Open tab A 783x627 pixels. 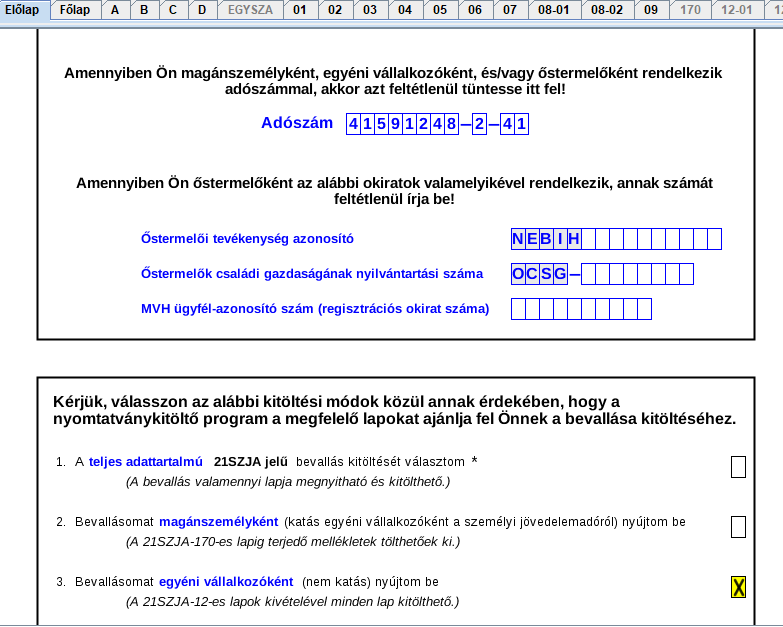115,10
